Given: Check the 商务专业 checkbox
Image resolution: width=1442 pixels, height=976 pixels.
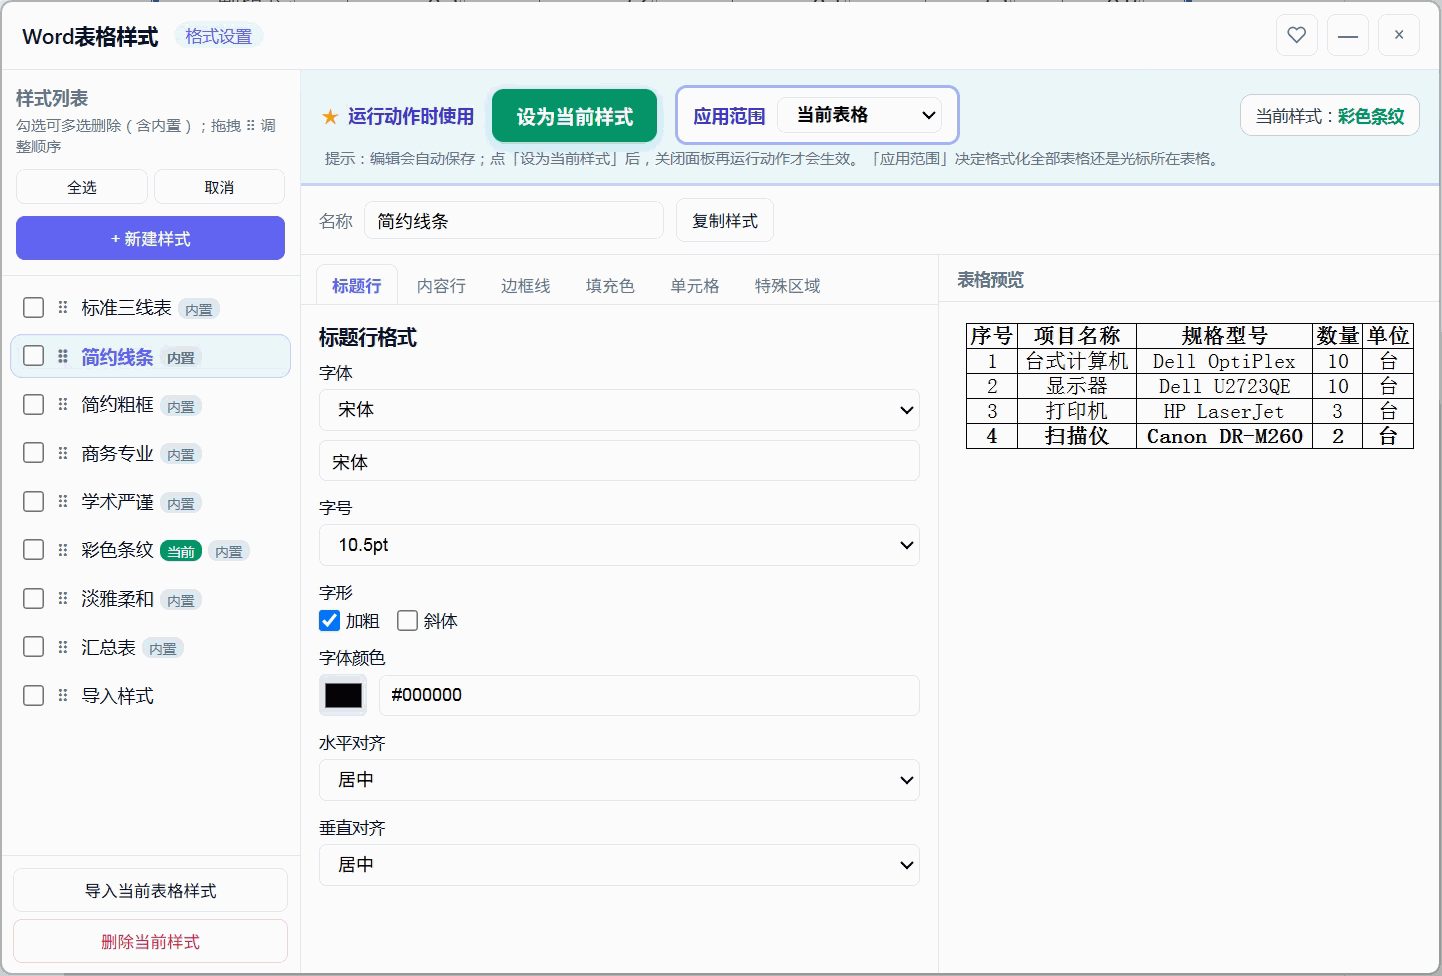Looking at the screenshot, I should tap(33, 453).
